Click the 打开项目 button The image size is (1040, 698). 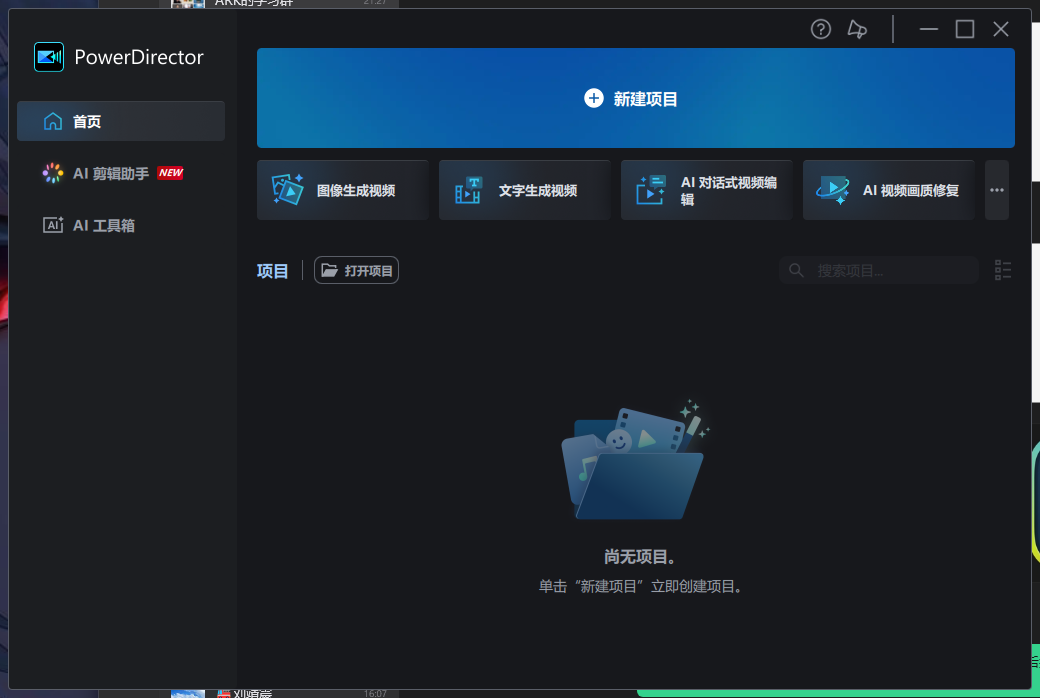(x=356, y=270)
